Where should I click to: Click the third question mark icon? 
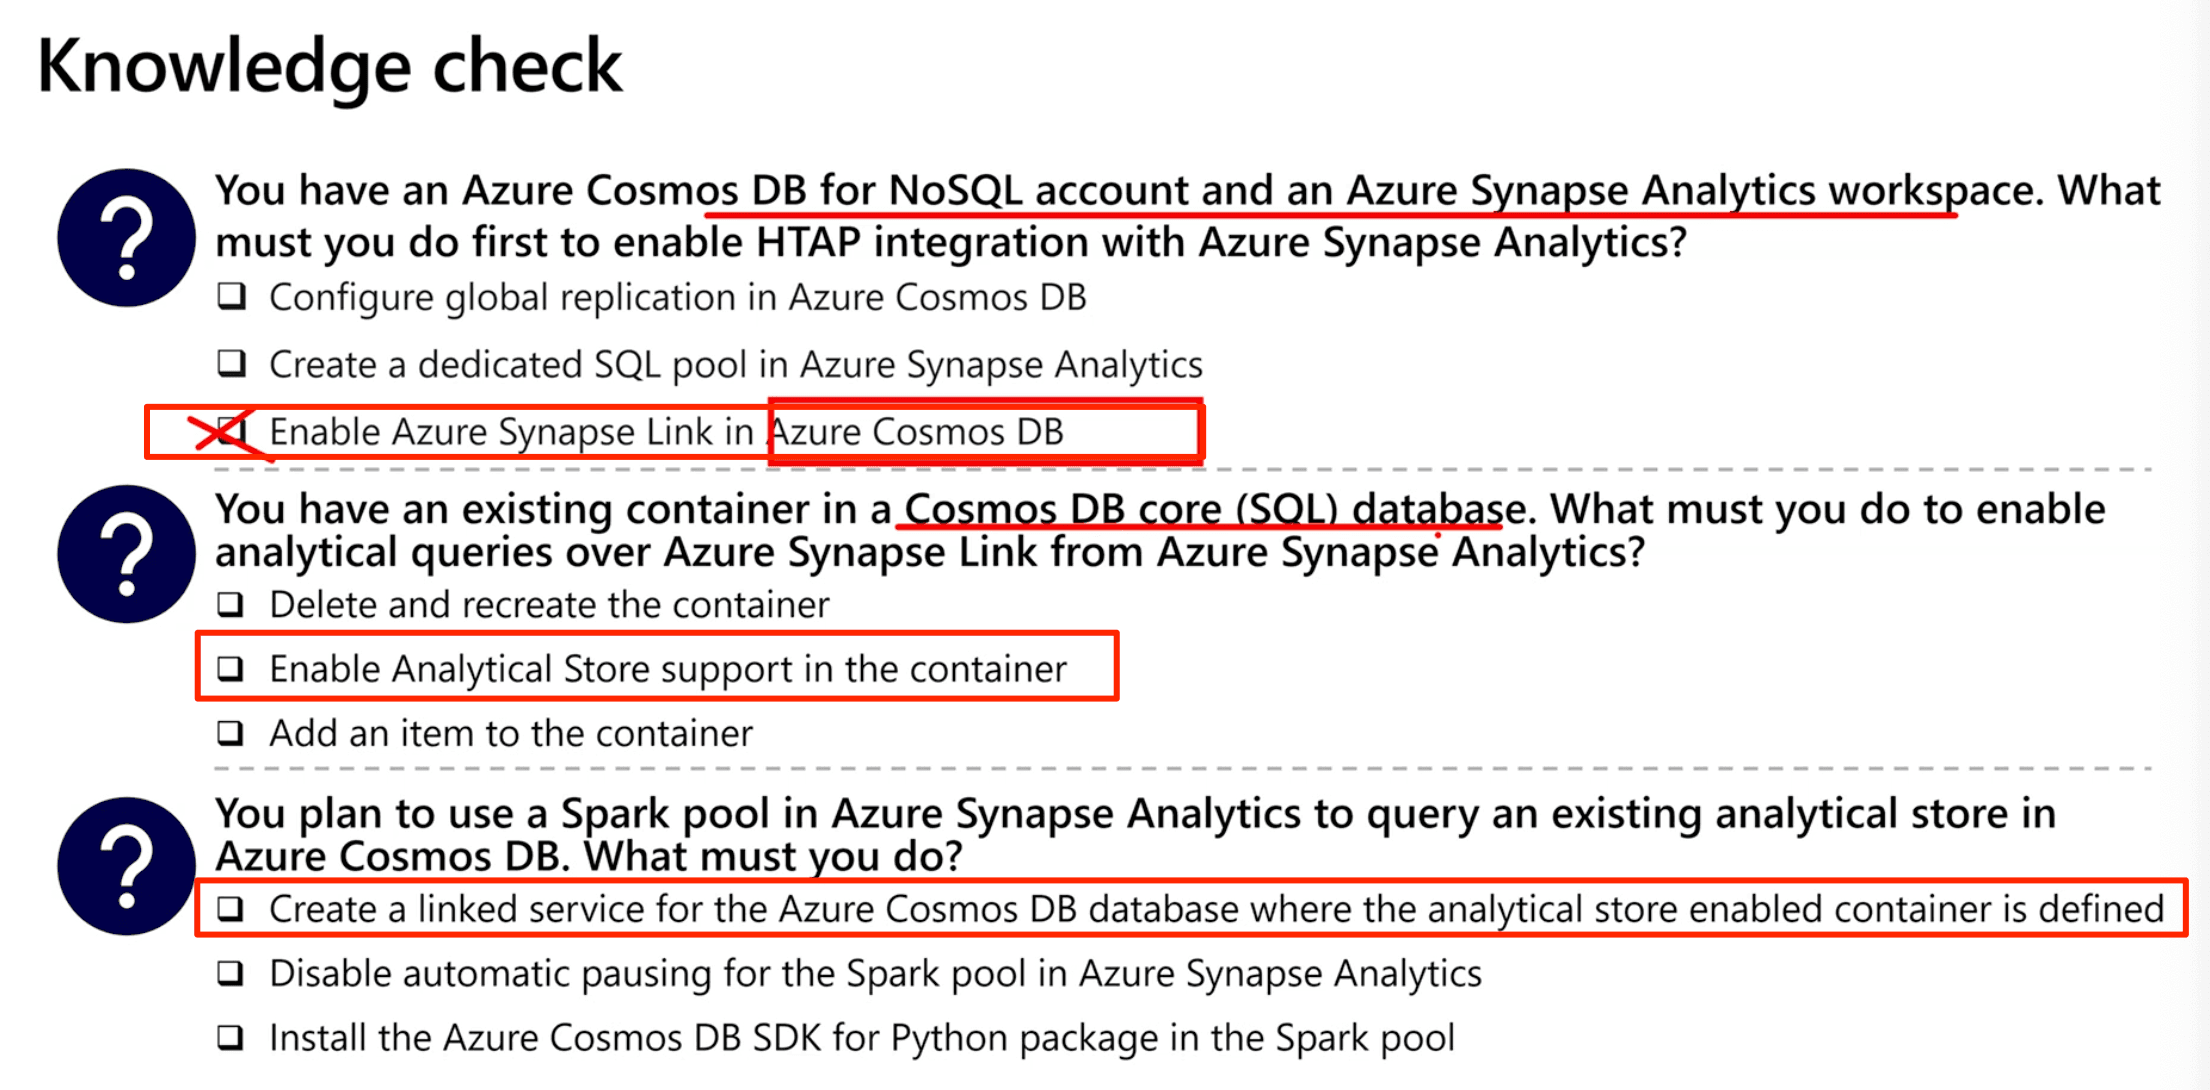[126, 866]
